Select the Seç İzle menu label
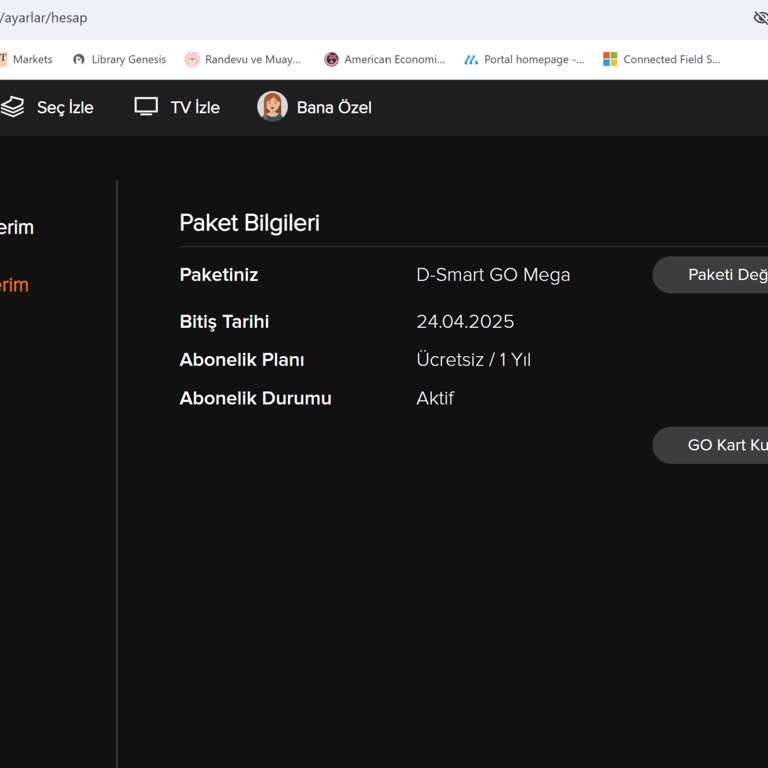This screenshot has width=768, height=768. point(65,108)
